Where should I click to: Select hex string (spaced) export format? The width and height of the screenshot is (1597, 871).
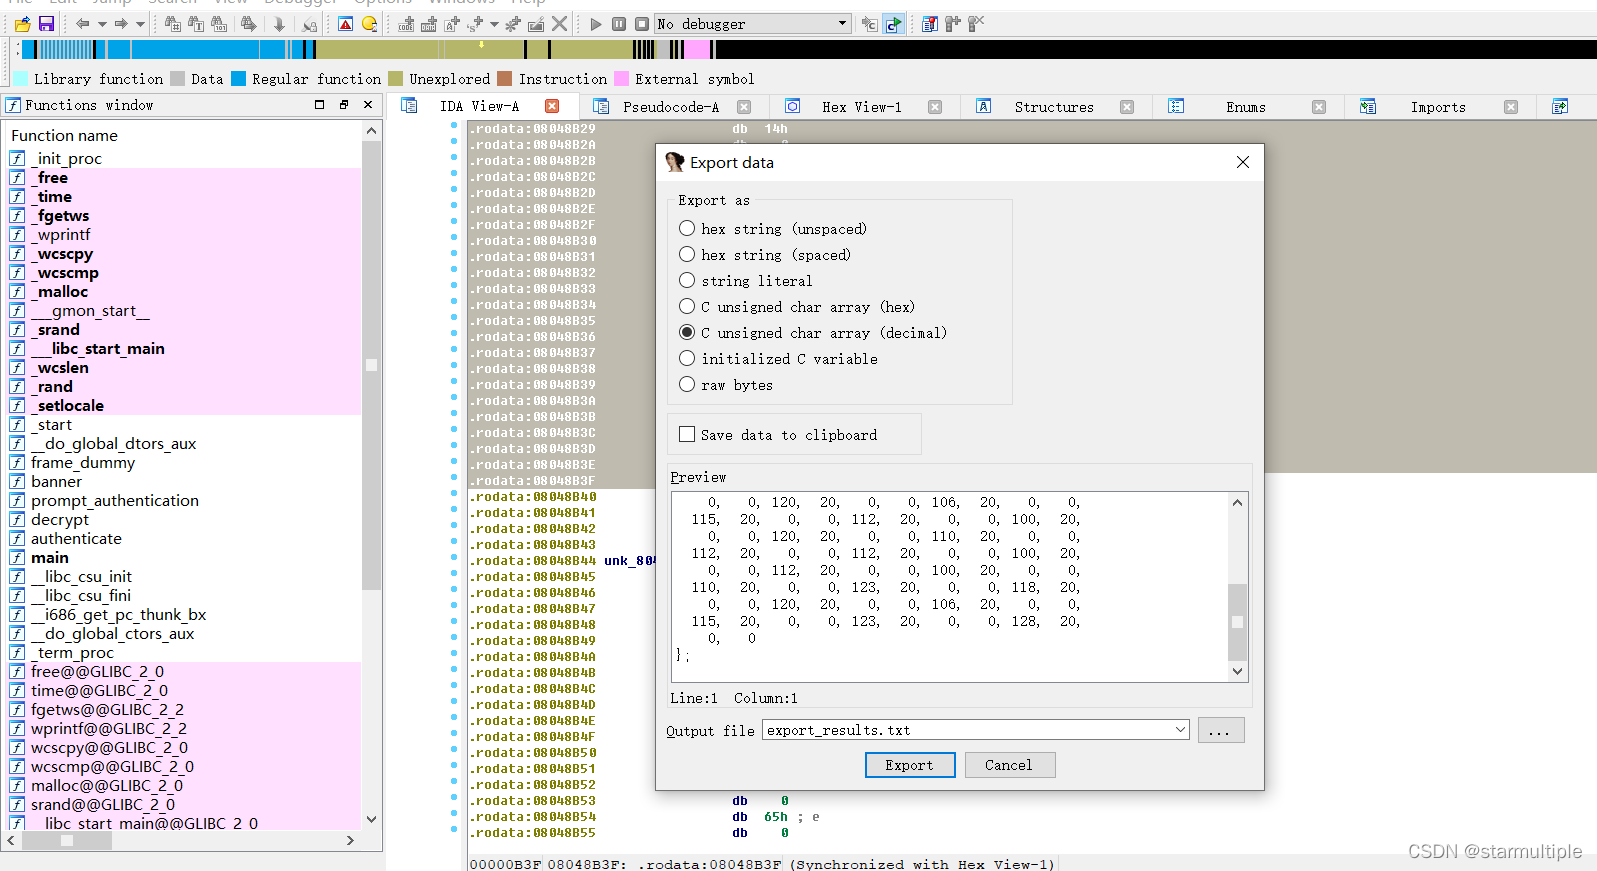(687, 255)
